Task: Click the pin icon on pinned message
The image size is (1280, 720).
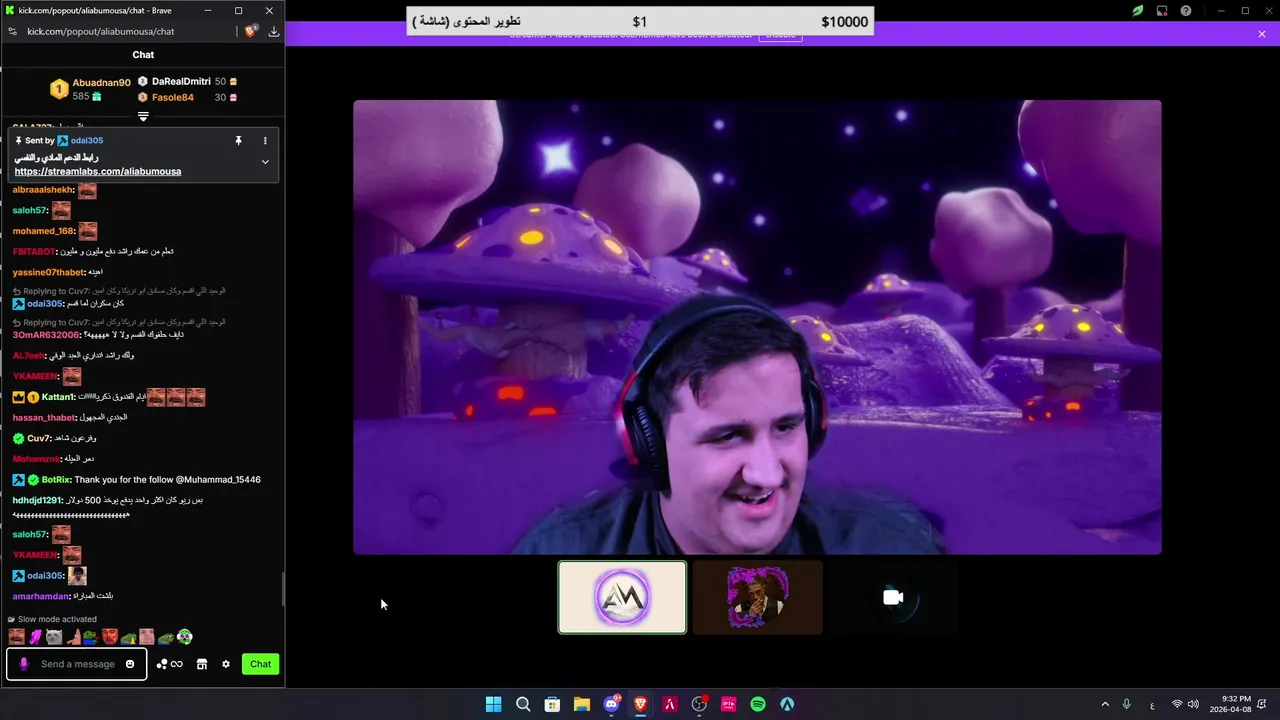Action: click(238, 141)
